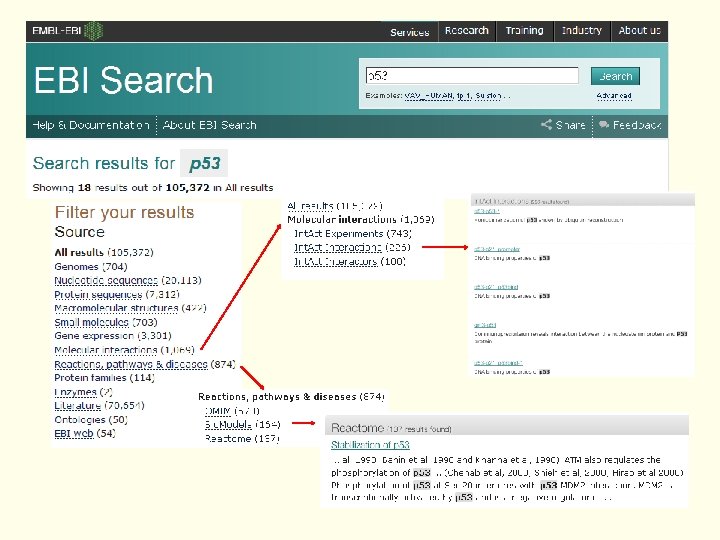This screenshot has height=540, width=720.
Task: Open the Services tab
Action: coord(410,32)
